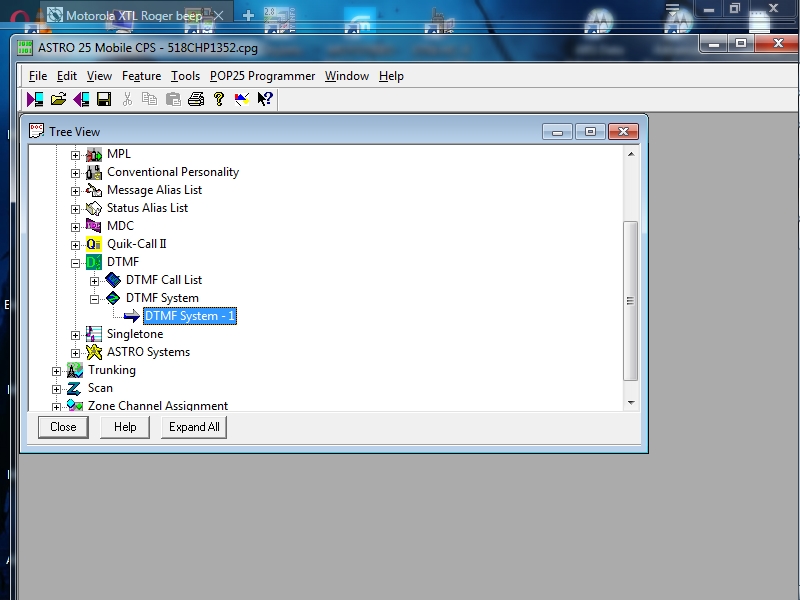Print using the printer toolbar icon
Screen dimensions: 800x600
coord(196,99)
